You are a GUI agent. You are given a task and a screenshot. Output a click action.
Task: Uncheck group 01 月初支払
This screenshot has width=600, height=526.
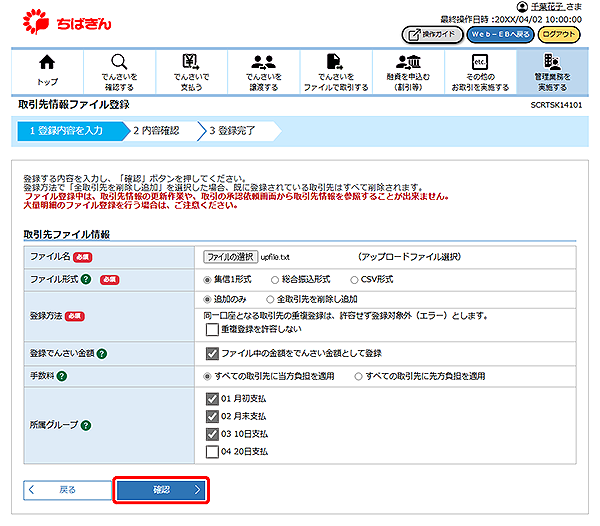click(x=212, y=399)
